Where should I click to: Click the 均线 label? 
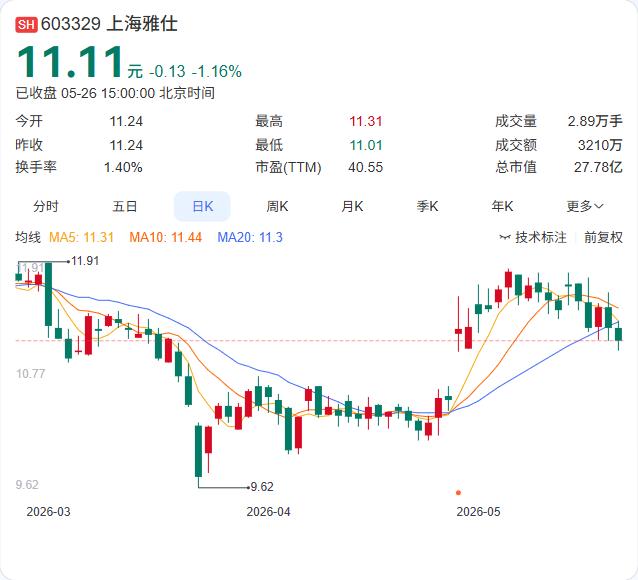click(x=28, y=237)
